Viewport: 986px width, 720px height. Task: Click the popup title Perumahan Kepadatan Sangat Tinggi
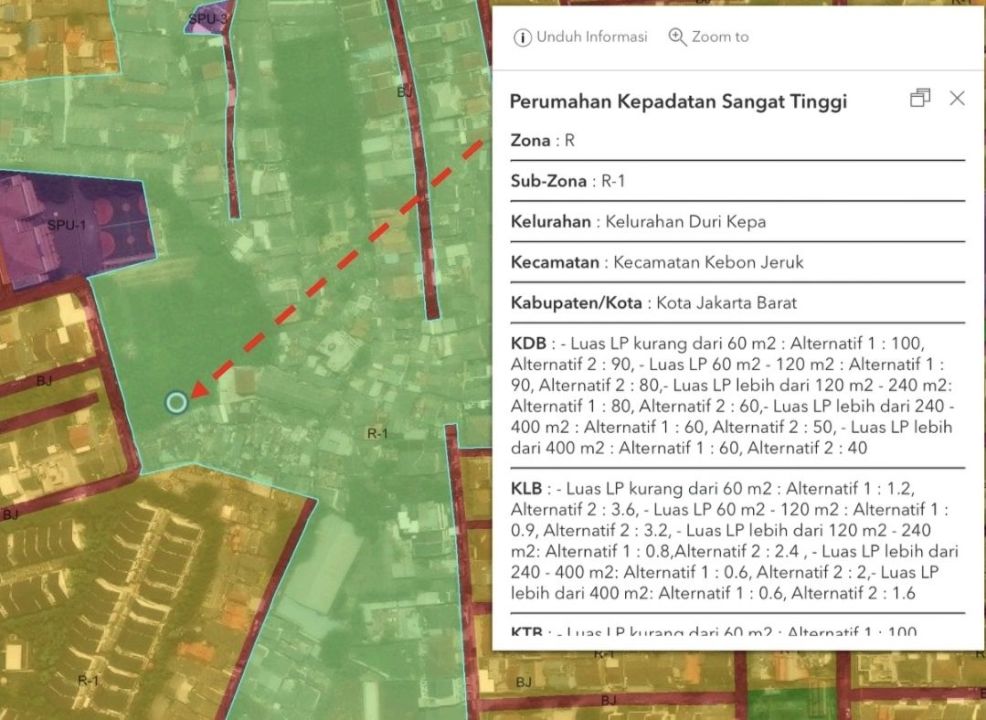(x=678, y=101)
